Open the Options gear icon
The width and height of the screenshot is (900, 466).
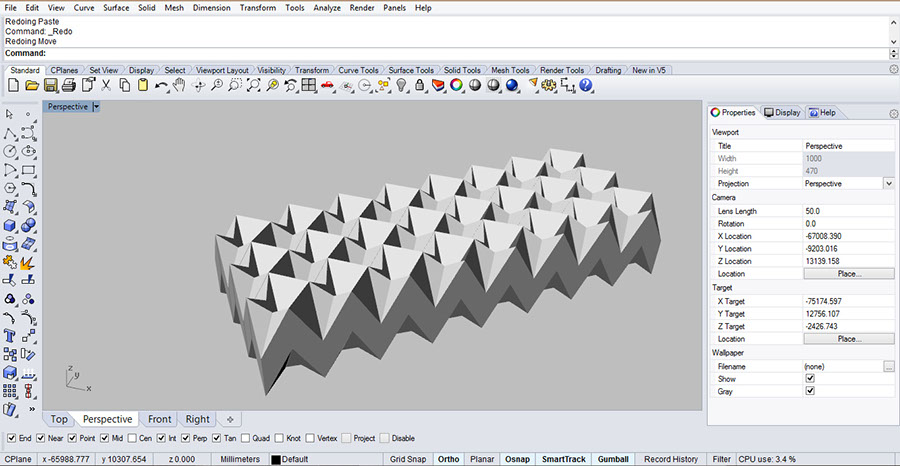548,86
